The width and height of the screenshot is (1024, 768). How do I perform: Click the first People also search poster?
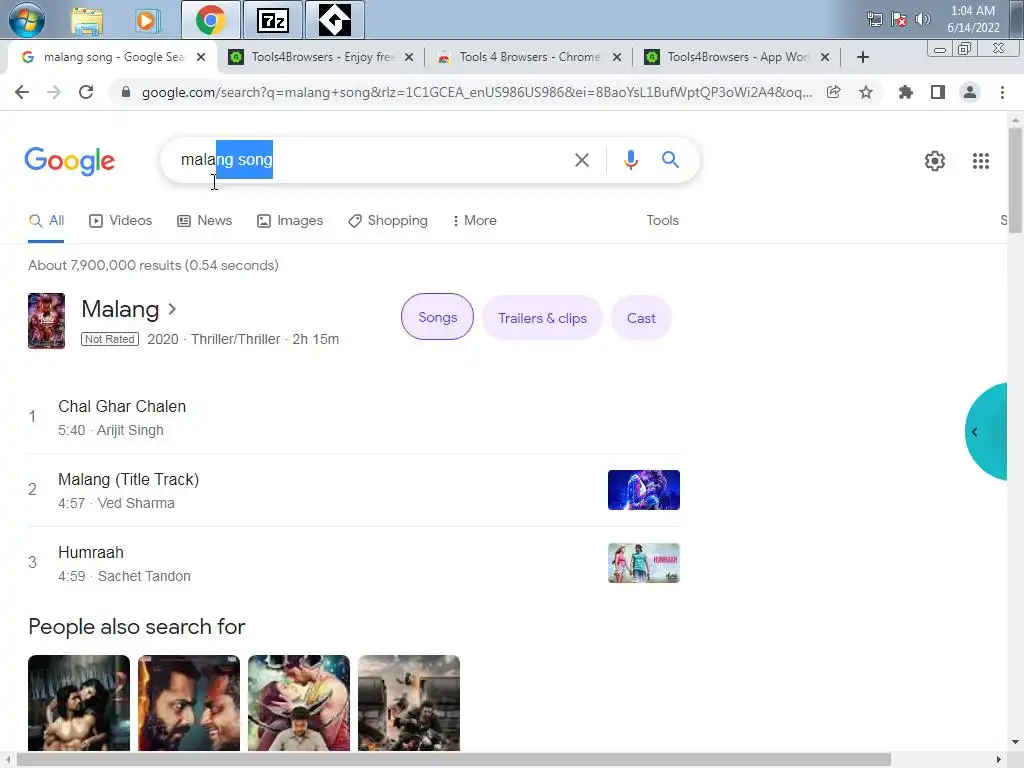[x=79, y=703]
